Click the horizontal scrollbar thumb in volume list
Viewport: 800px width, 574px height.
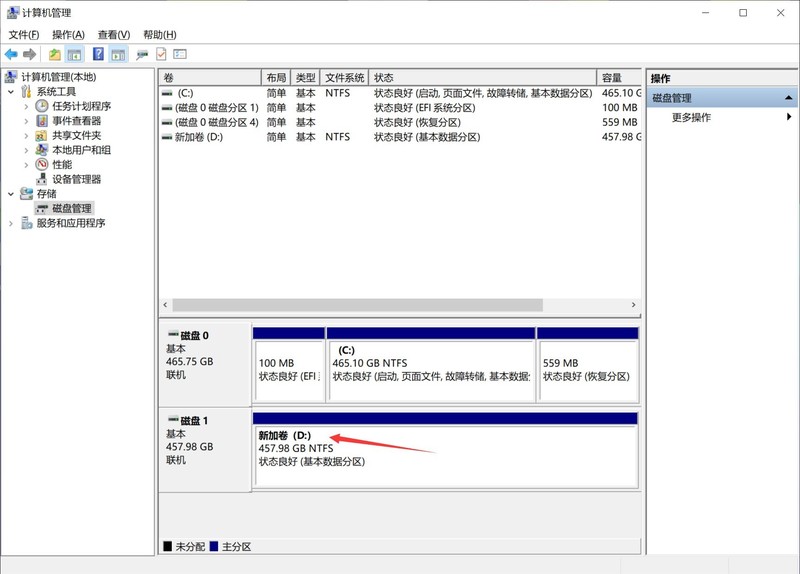(x=358, y=305)
